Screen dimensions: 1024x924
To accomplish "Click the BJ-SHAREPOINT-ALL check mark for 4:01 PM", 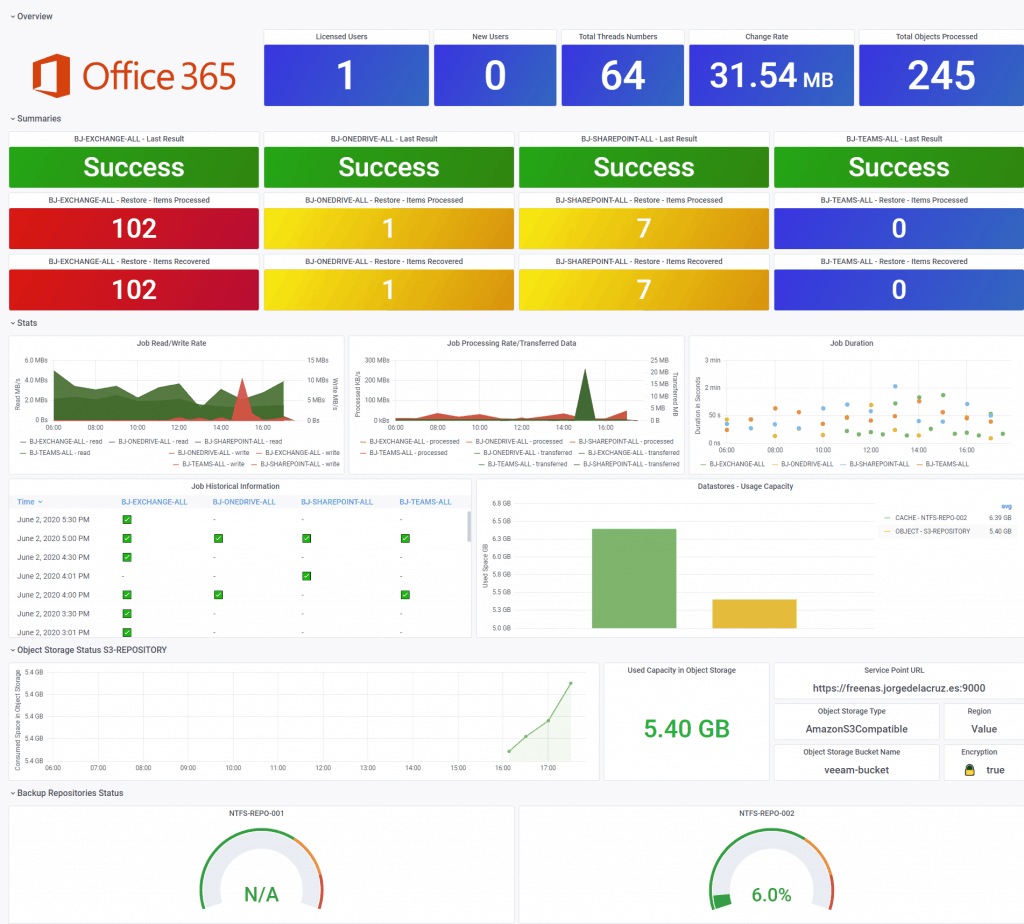I will [306, 576].
